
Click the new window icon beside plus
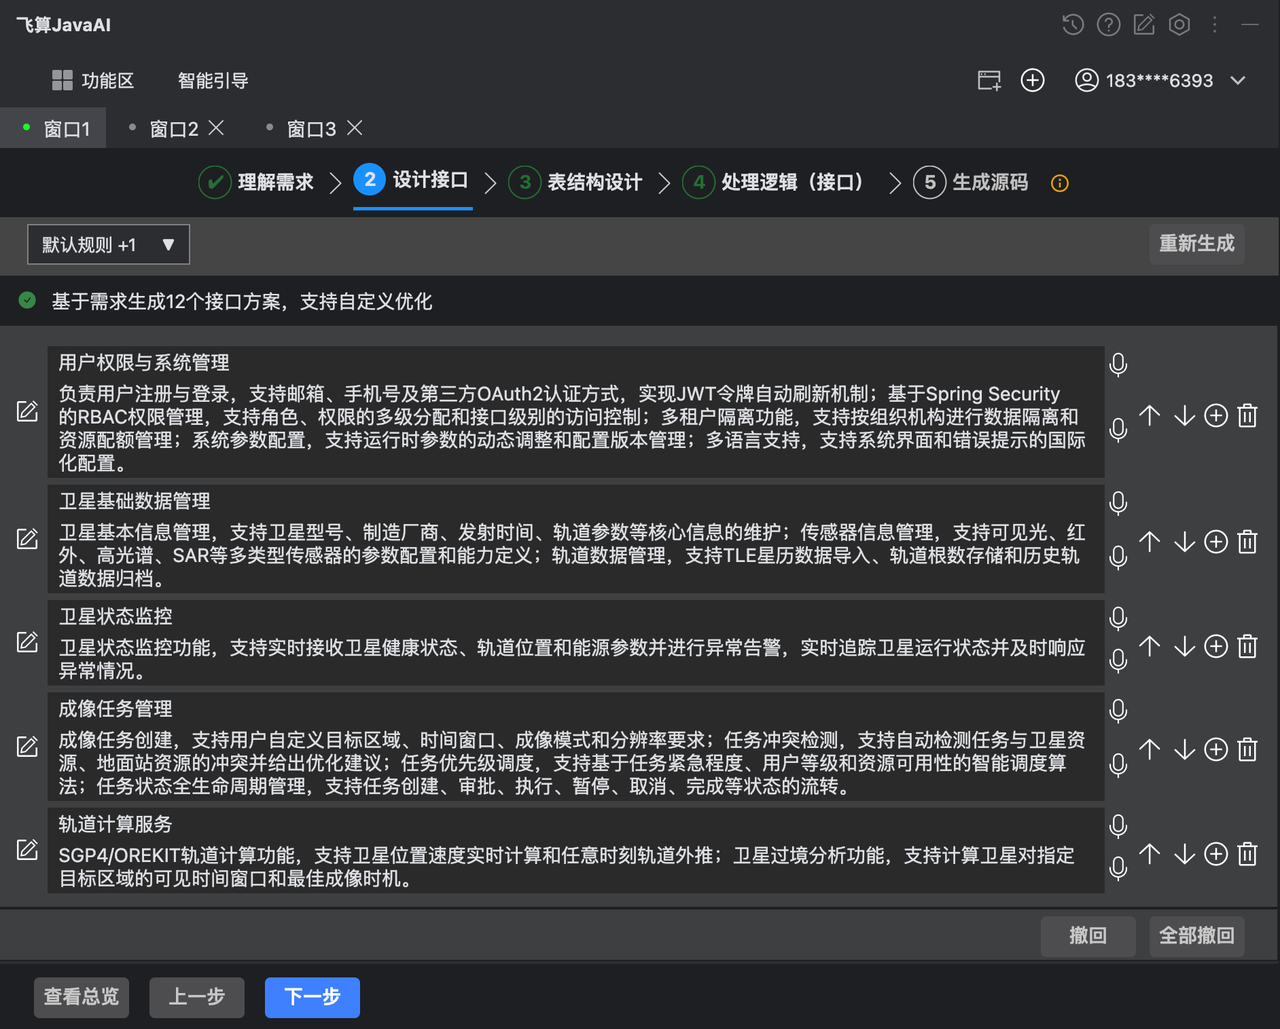click(x=989, y=81)
